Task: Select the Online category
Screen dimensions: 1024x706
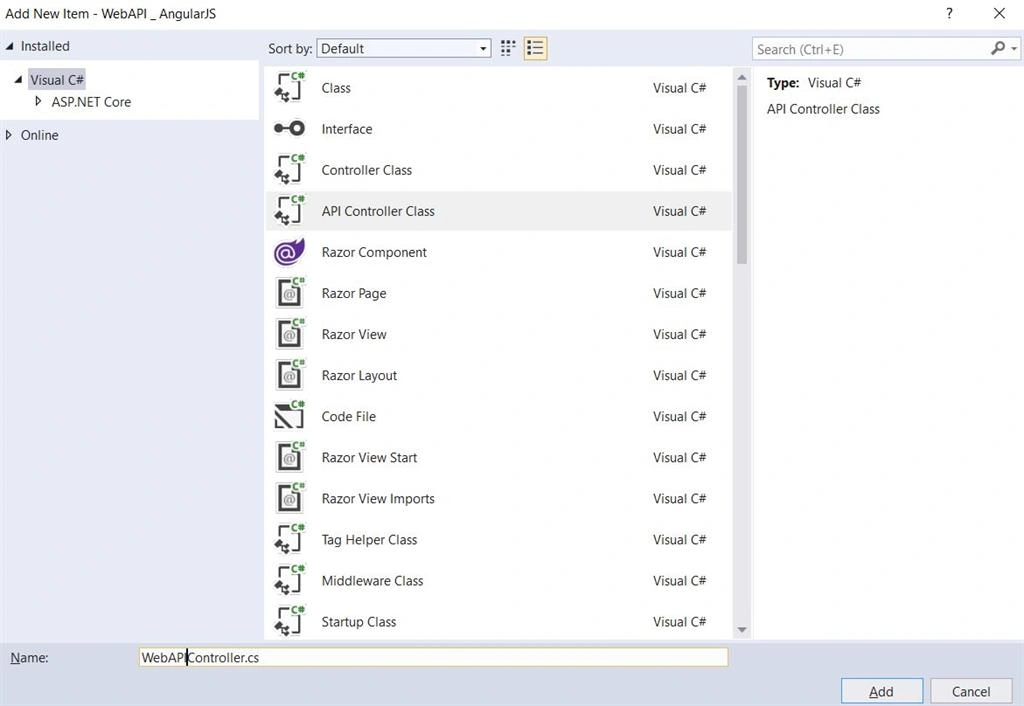Action: (x=39, y=135)
